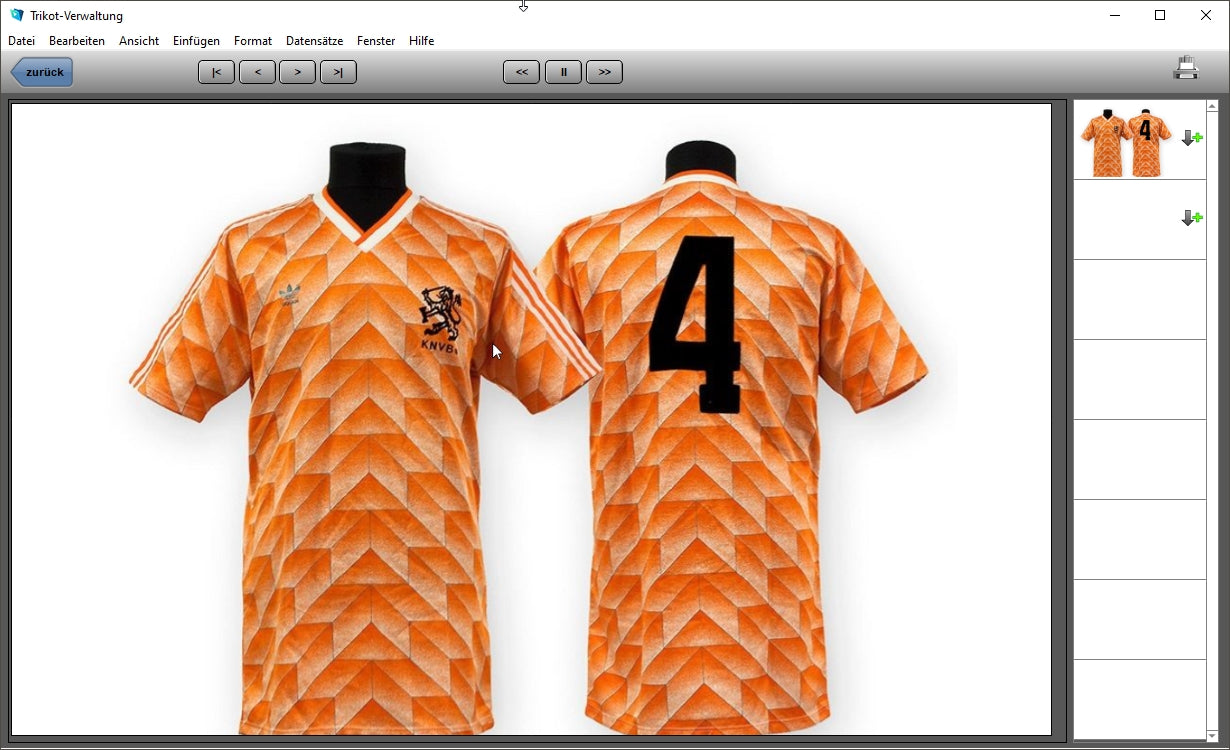Click the large jersey image
The width and height of the screenshot is (1230, 750).
pyautogui.click(x=531, y=419)
